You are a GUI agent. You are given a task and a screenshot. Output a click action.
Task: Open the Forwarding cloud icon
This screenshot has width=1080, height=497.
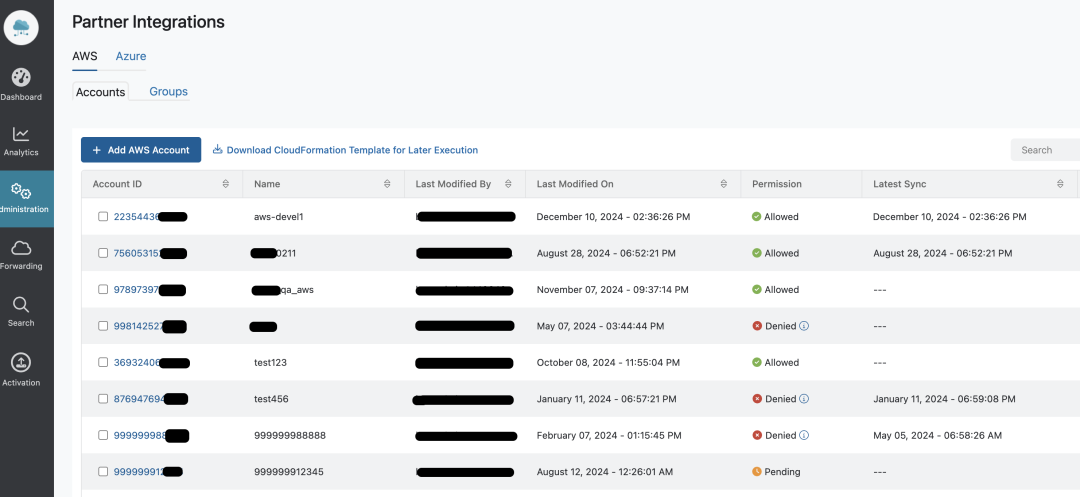tap(21, 248)
